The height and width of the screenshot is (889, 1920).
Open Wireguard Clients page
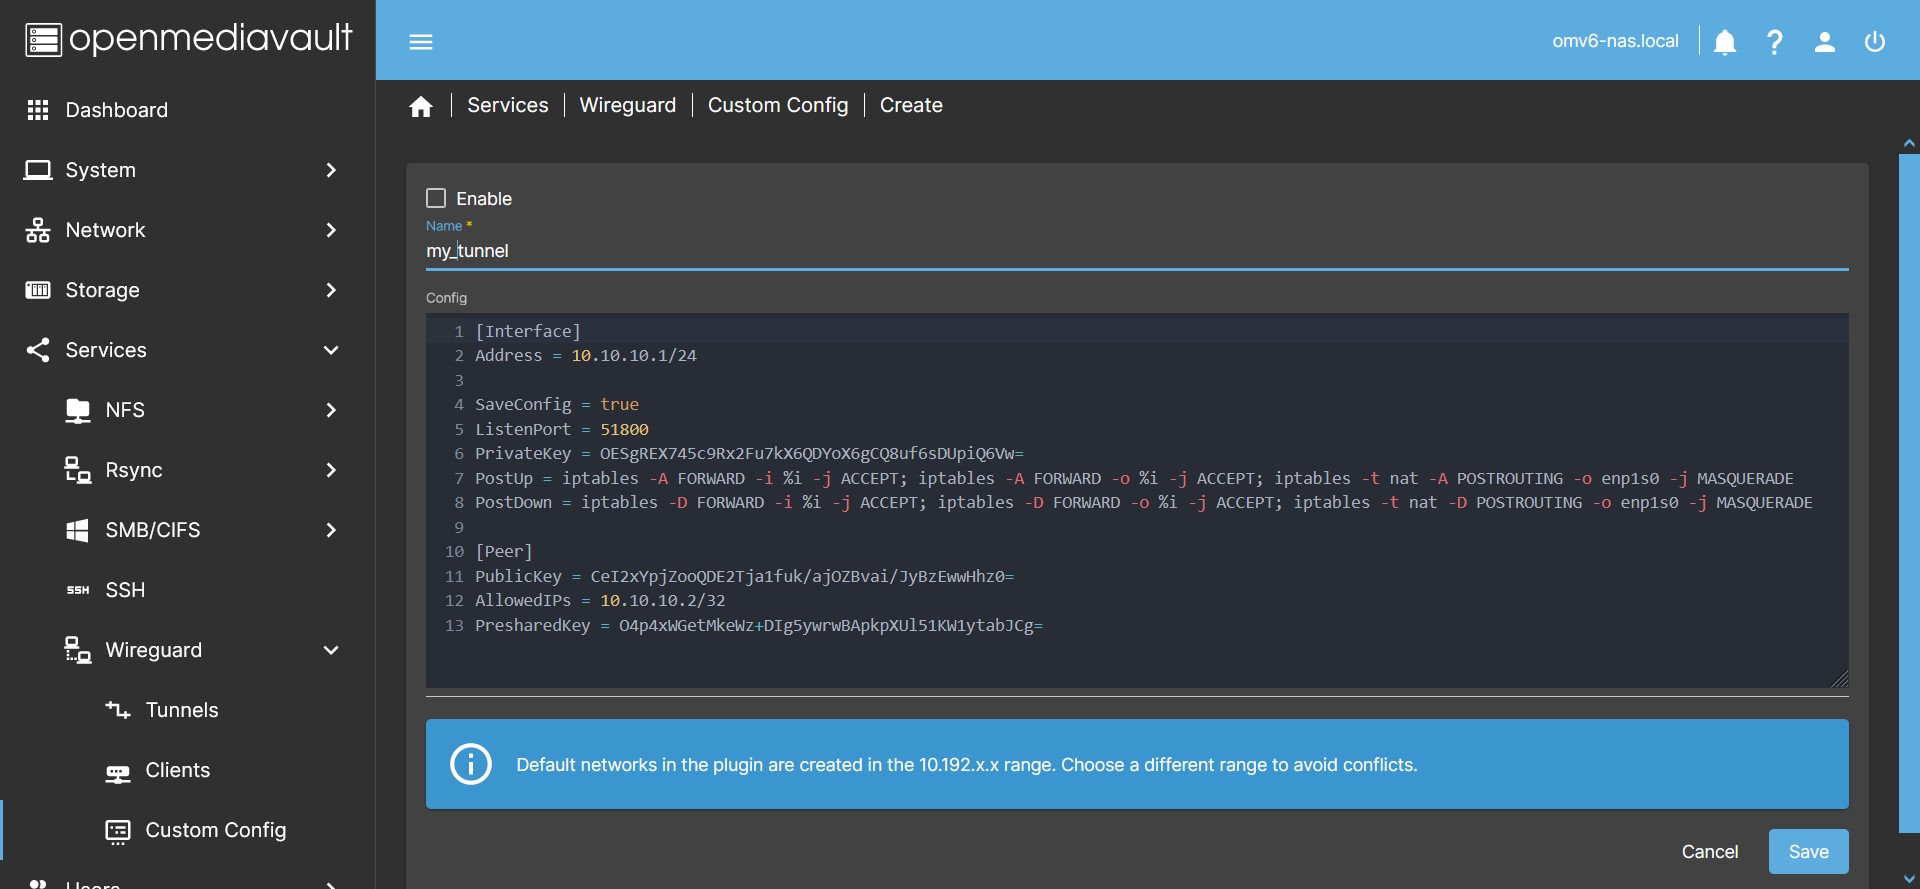(177, 770)
